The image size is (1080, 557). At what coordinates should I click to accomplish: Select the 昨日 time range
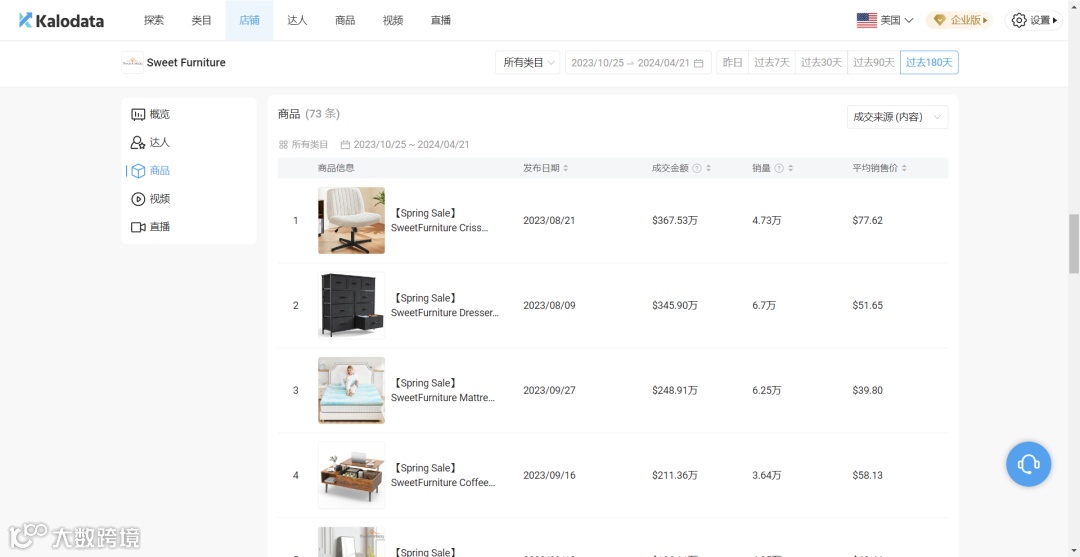click(732, 63)
